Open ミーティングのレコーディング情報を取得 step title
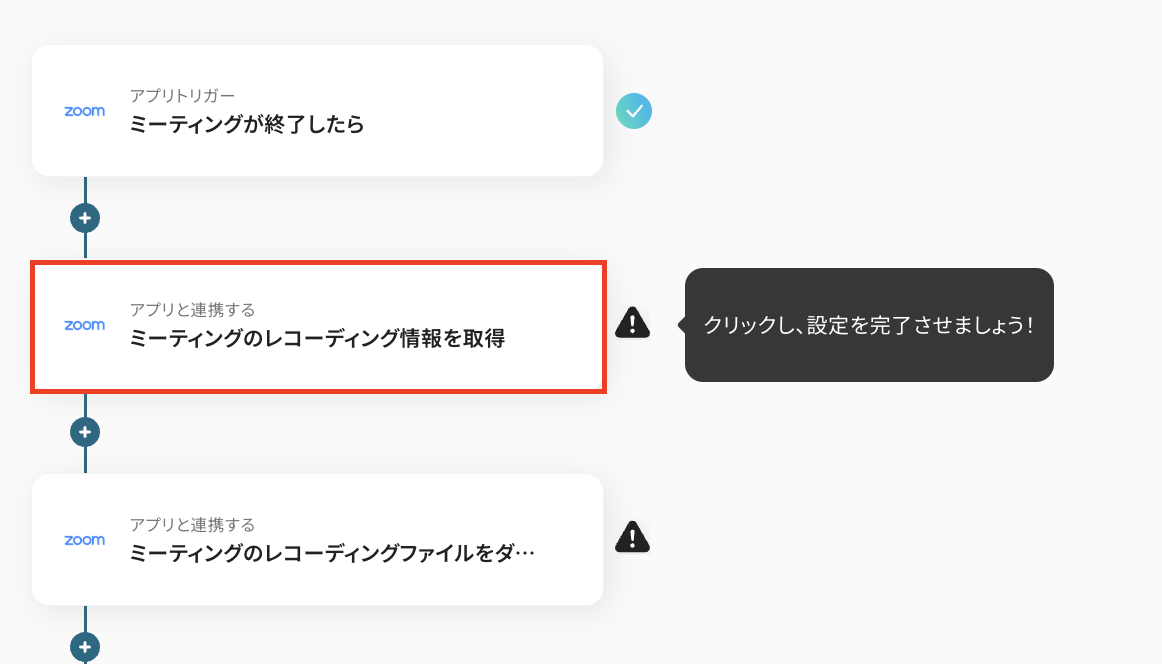Viewport: 1162px width, 664px height. click(317, 339)
